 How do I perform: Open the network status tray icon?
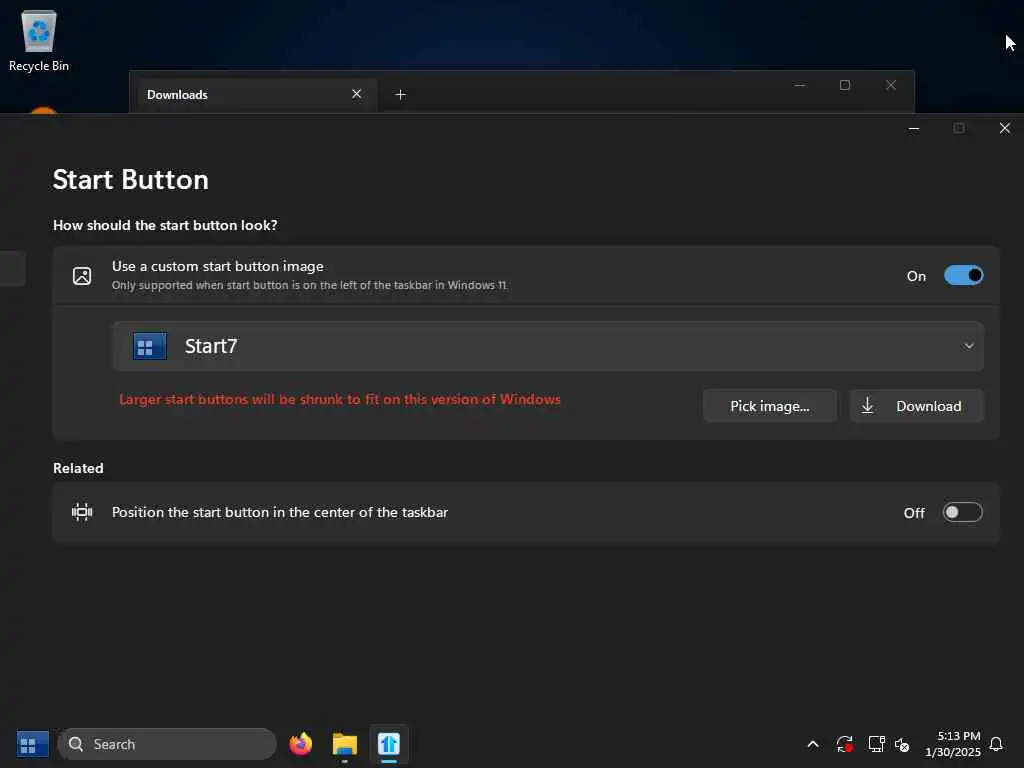pos(876,744)
